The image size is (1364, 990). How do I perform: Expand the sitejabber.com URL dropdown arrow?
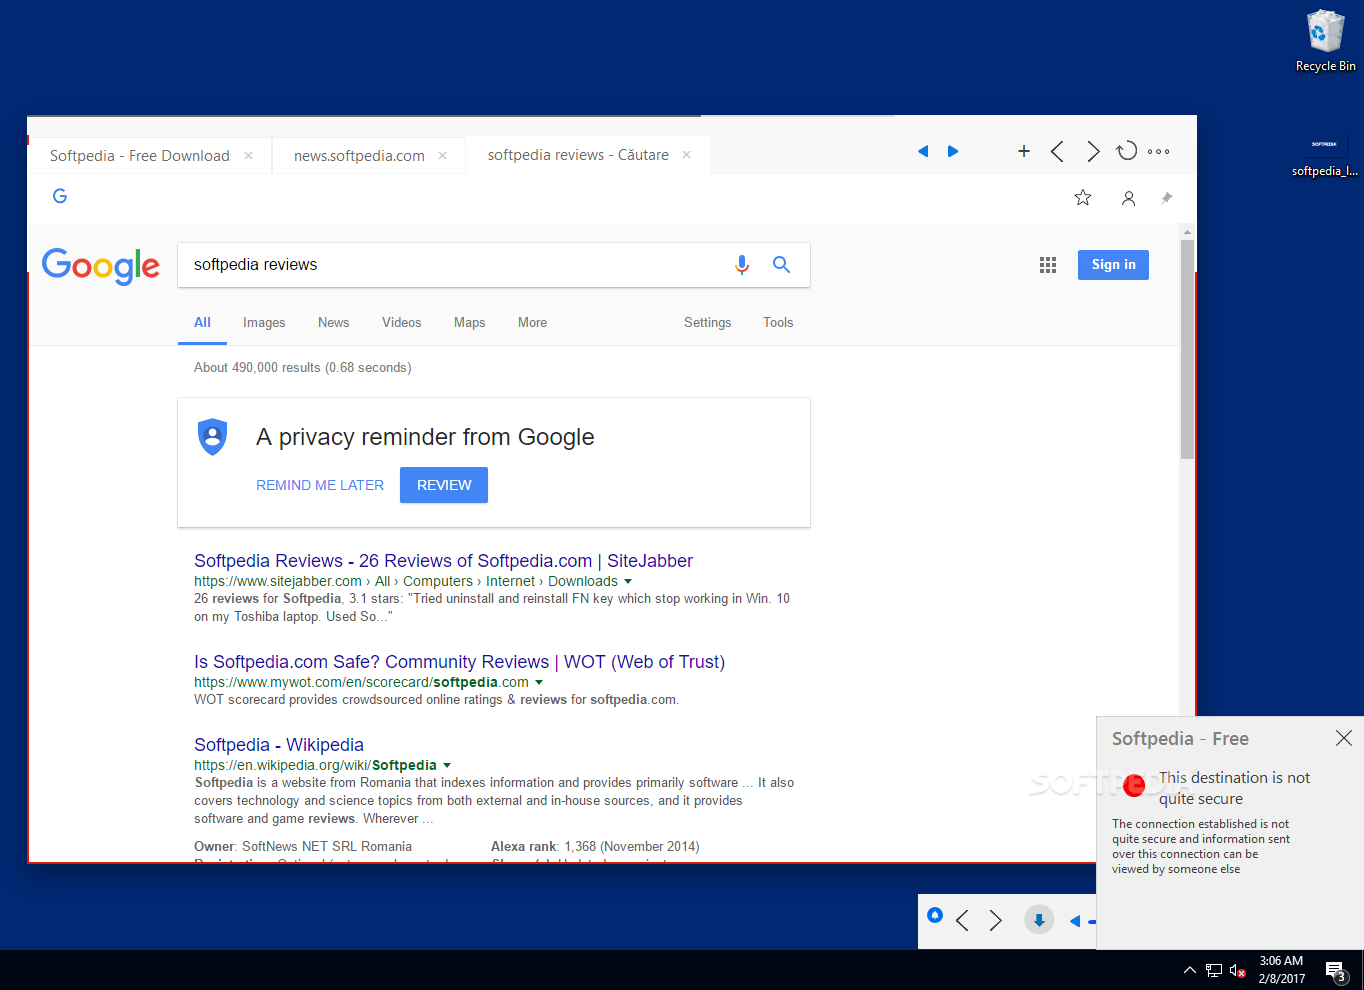click(x=628, y=581)
